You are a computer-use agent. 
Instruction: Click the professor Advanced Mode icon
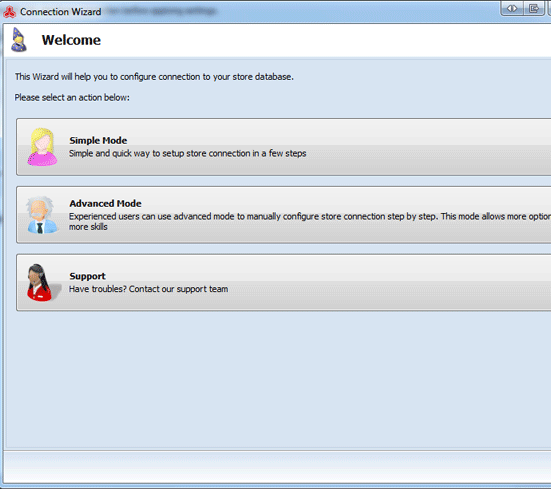[x=41, y=215]
